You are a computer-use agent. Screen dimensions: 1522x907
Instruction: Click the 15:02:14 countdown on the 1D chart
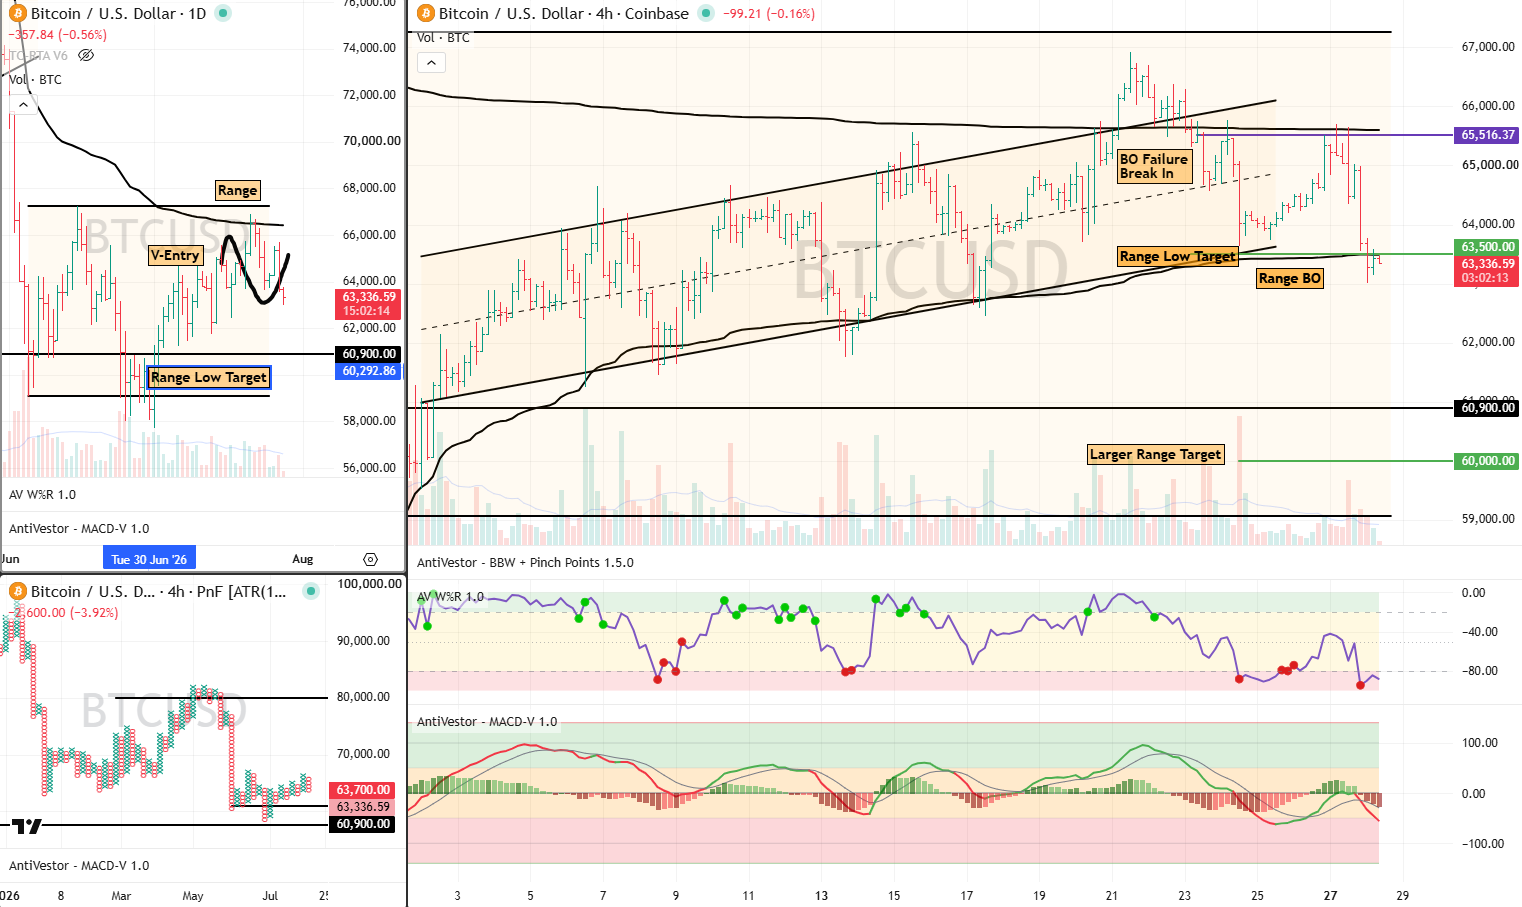coord(366,311)
